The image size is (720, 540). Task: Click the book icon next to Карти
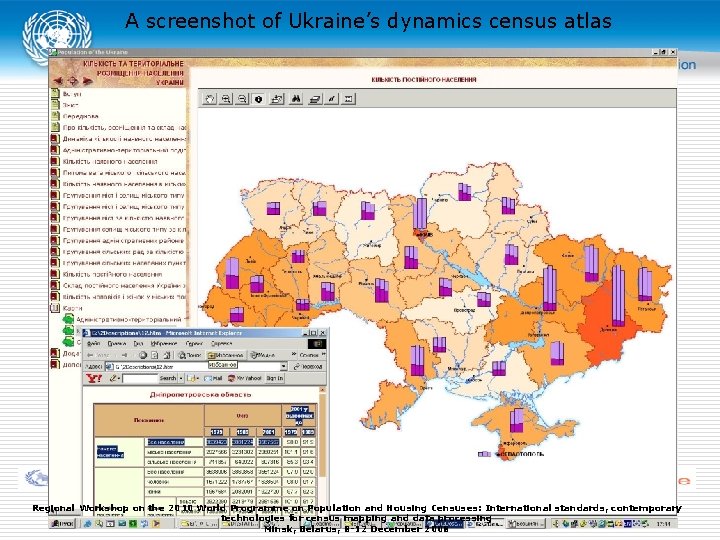click(55, 308)
